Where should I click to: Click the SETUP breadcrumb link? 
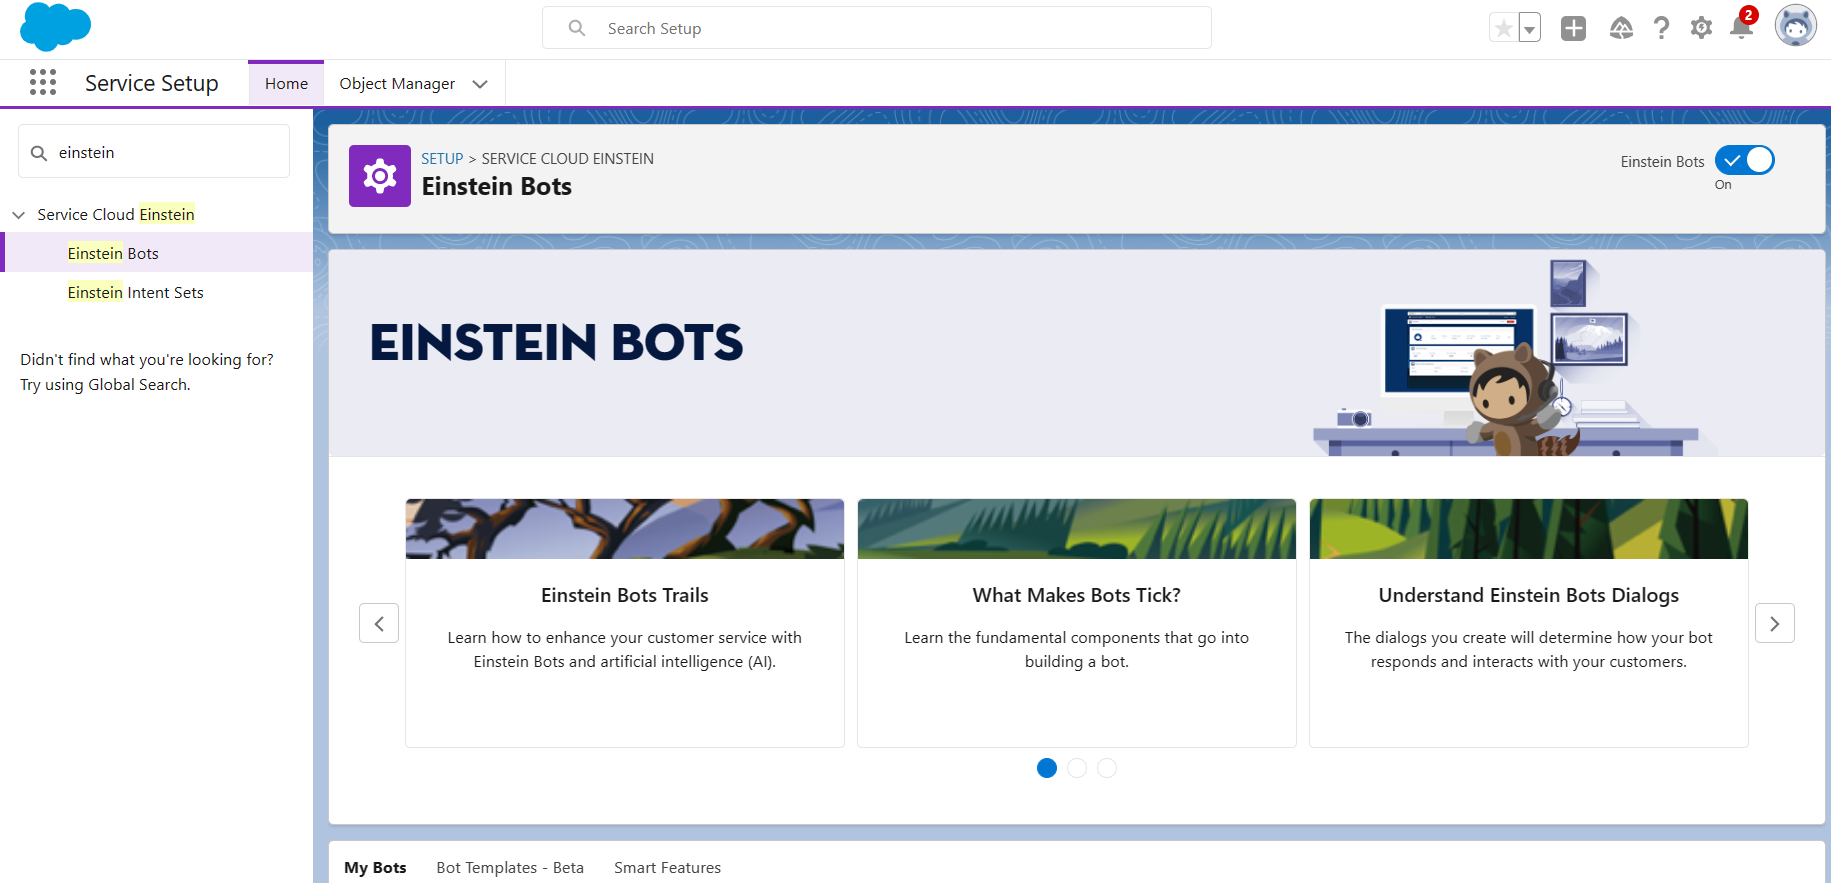click(442, 159)
